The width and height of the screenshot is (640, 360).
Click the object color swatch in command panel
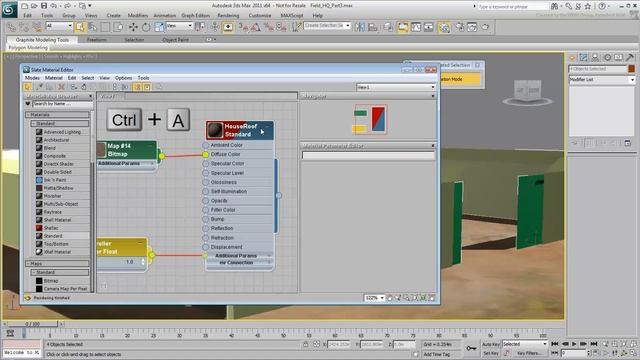click(x=631, y=69)
